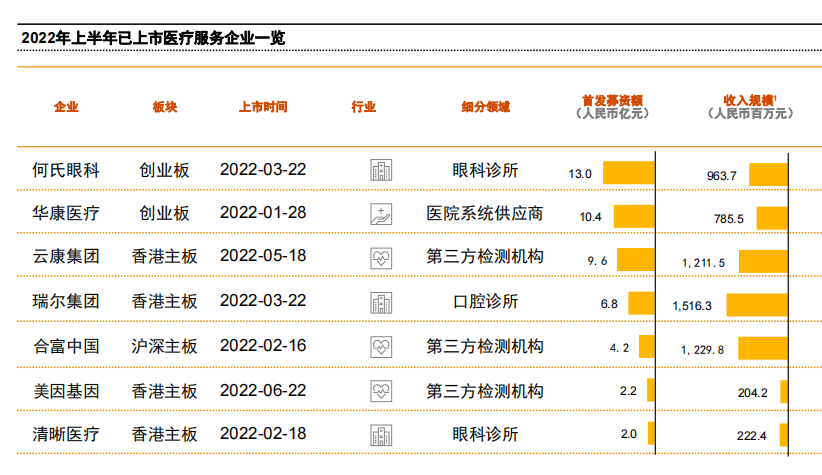Screen dimensions: 822x475
Task: Click listing date 2022-02-18
Action: click(263, 434)
